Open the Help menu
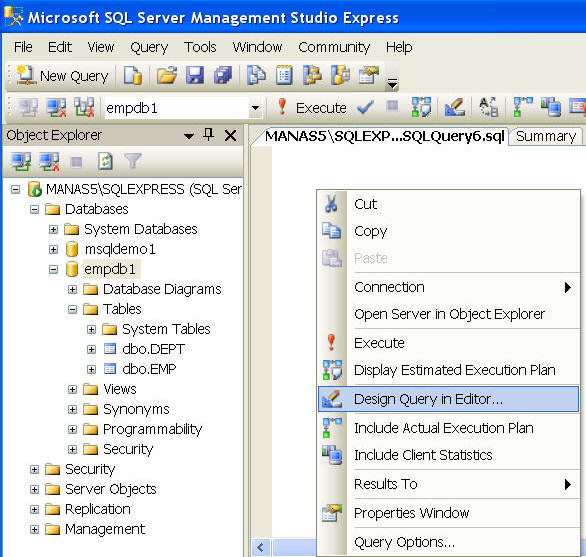The height and width of the screenshot is (557, 586). (x=399, y=48)
